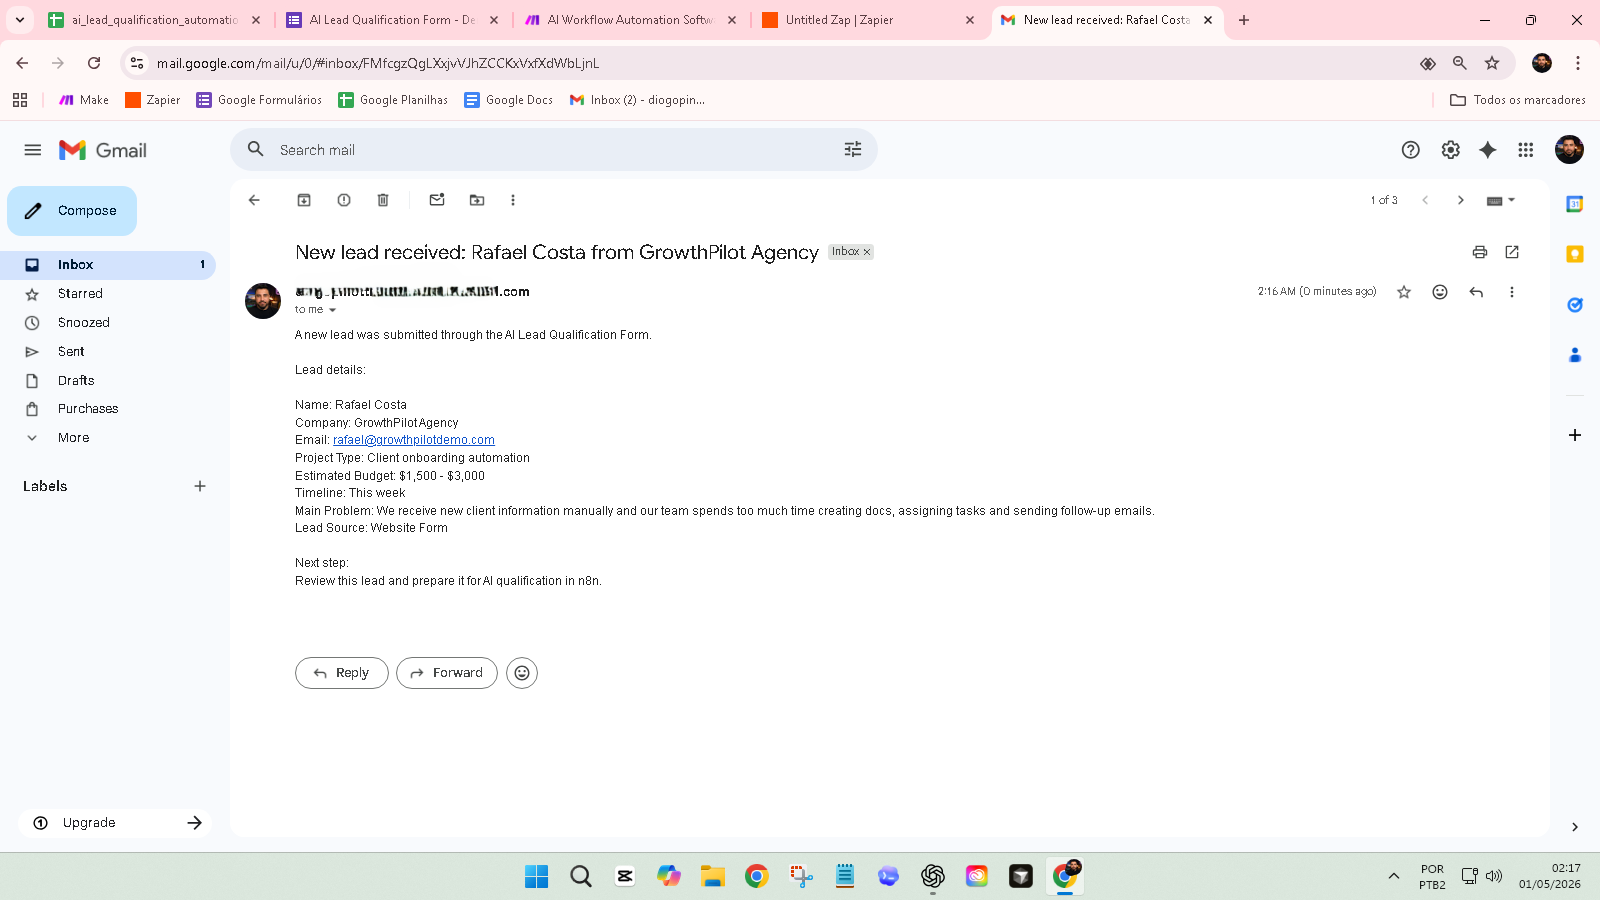Hide the side panel chevron
The image size is (1600, 900).
[x=1575, y=827]
